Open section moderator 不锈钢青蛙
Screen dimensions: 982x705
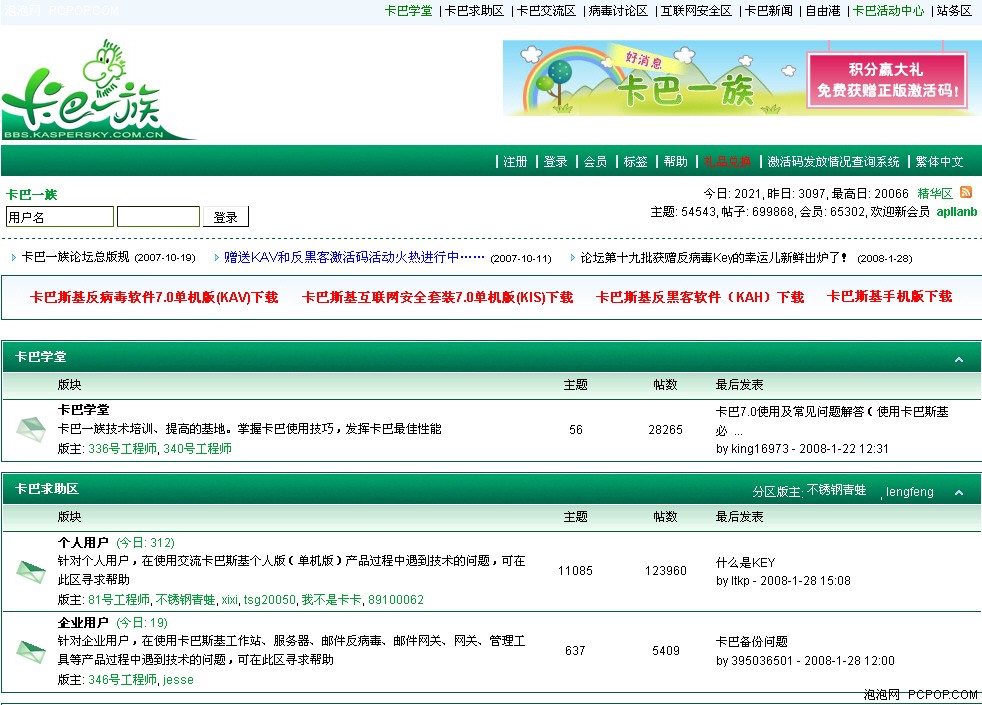[836, 490]
